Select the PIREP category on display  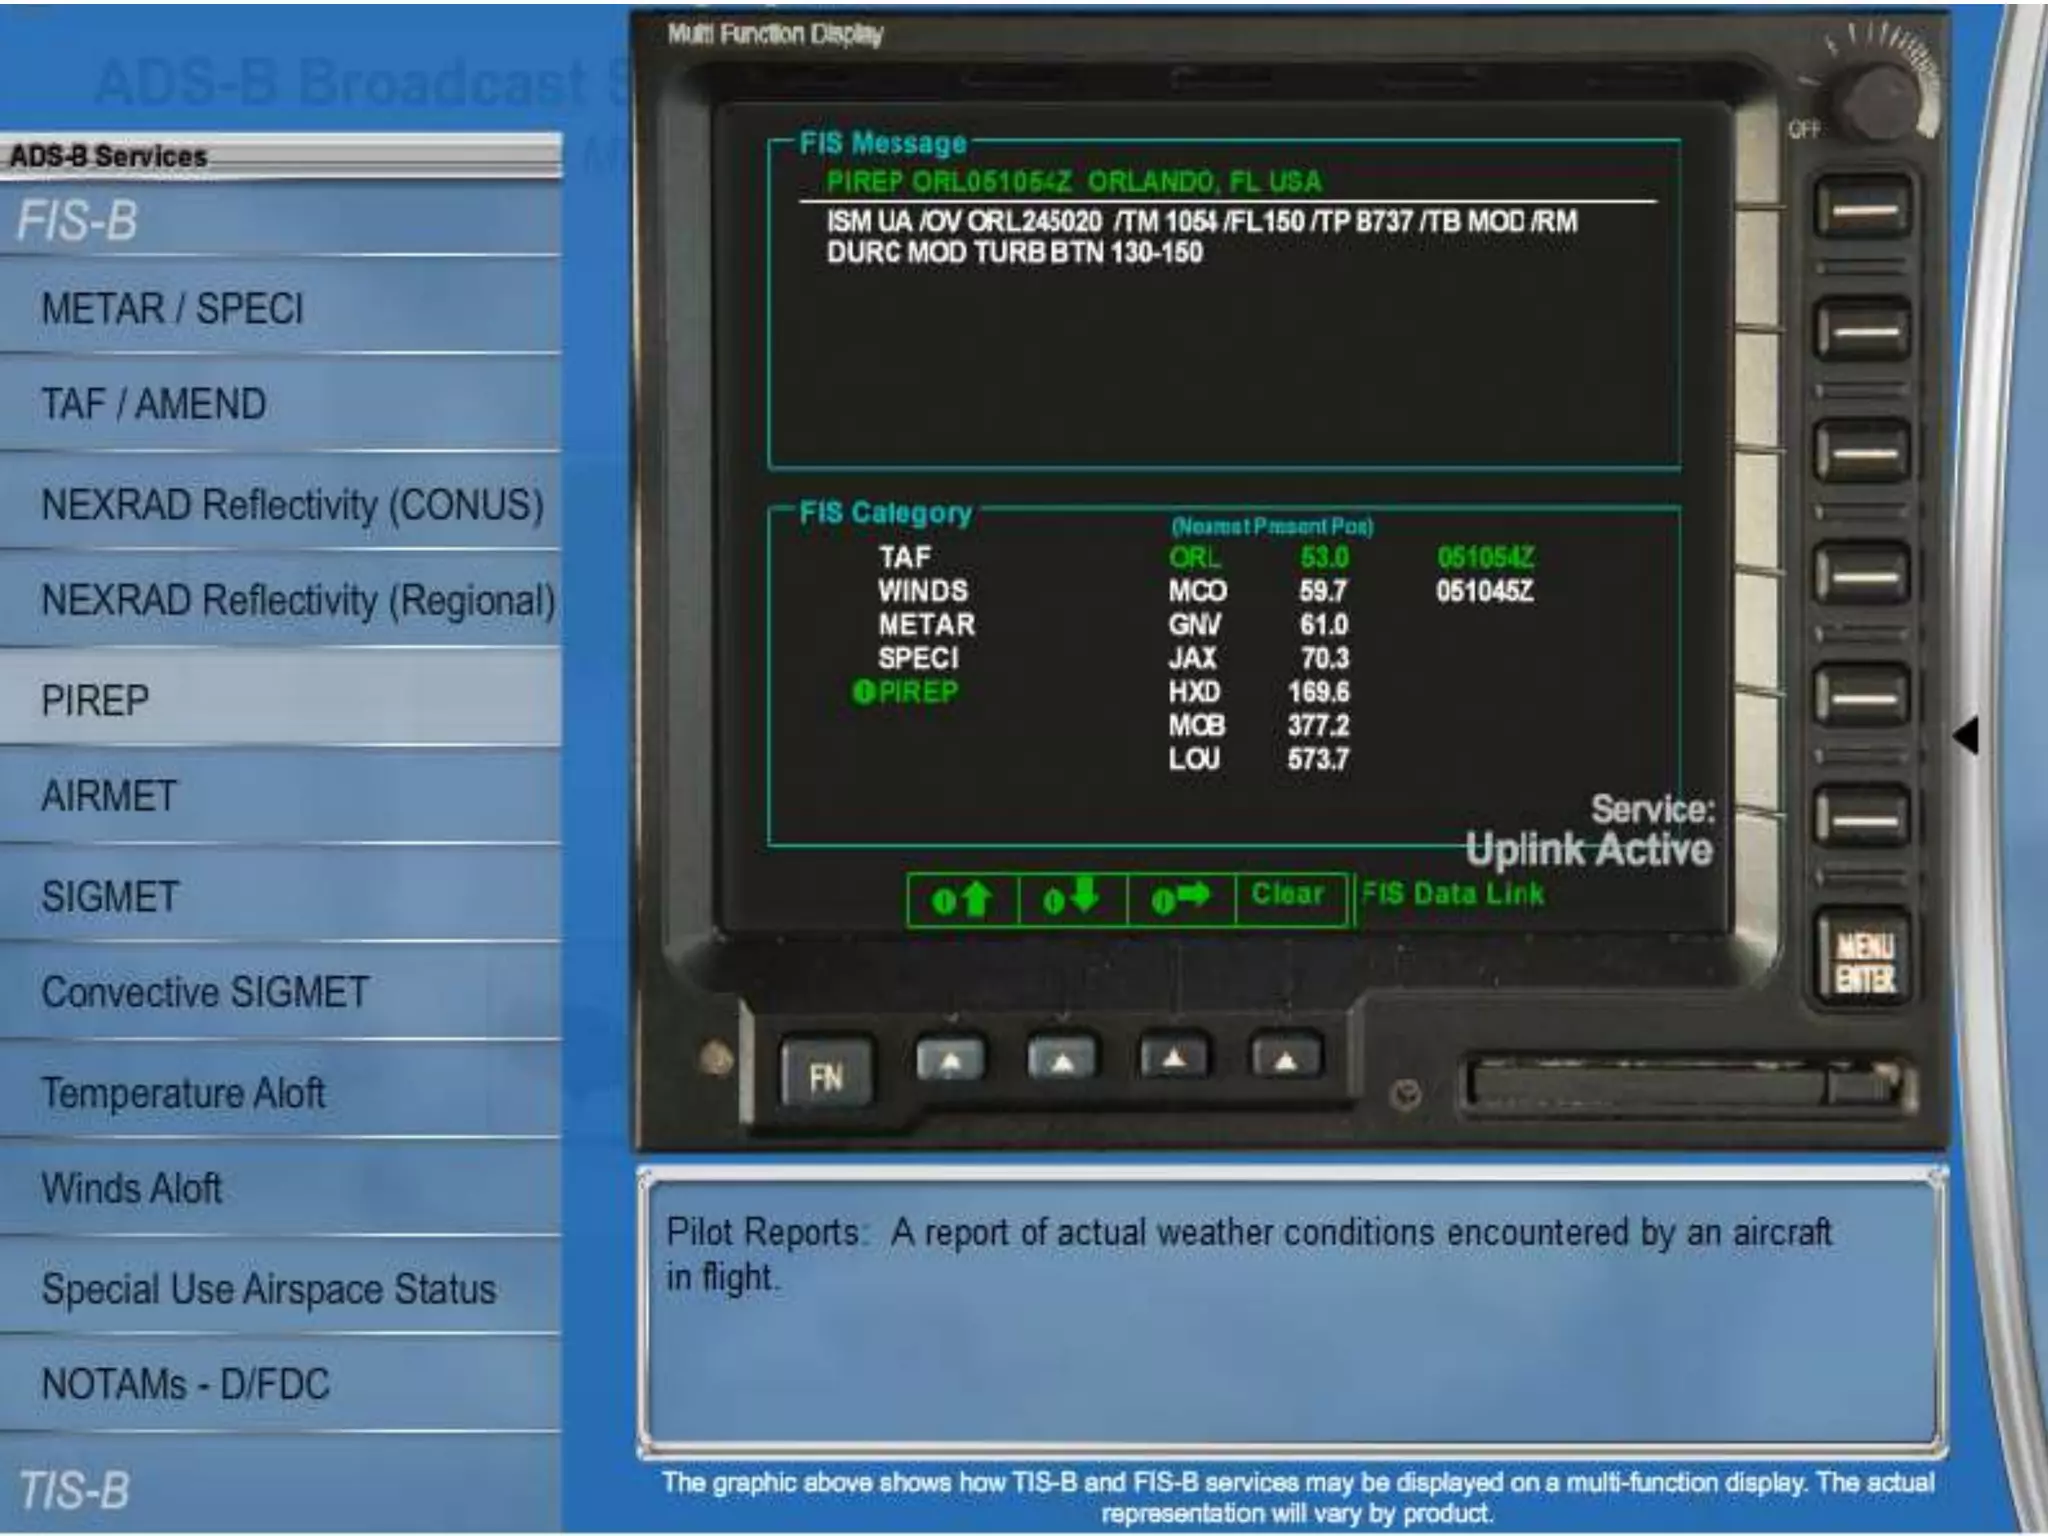click(917, 692)
